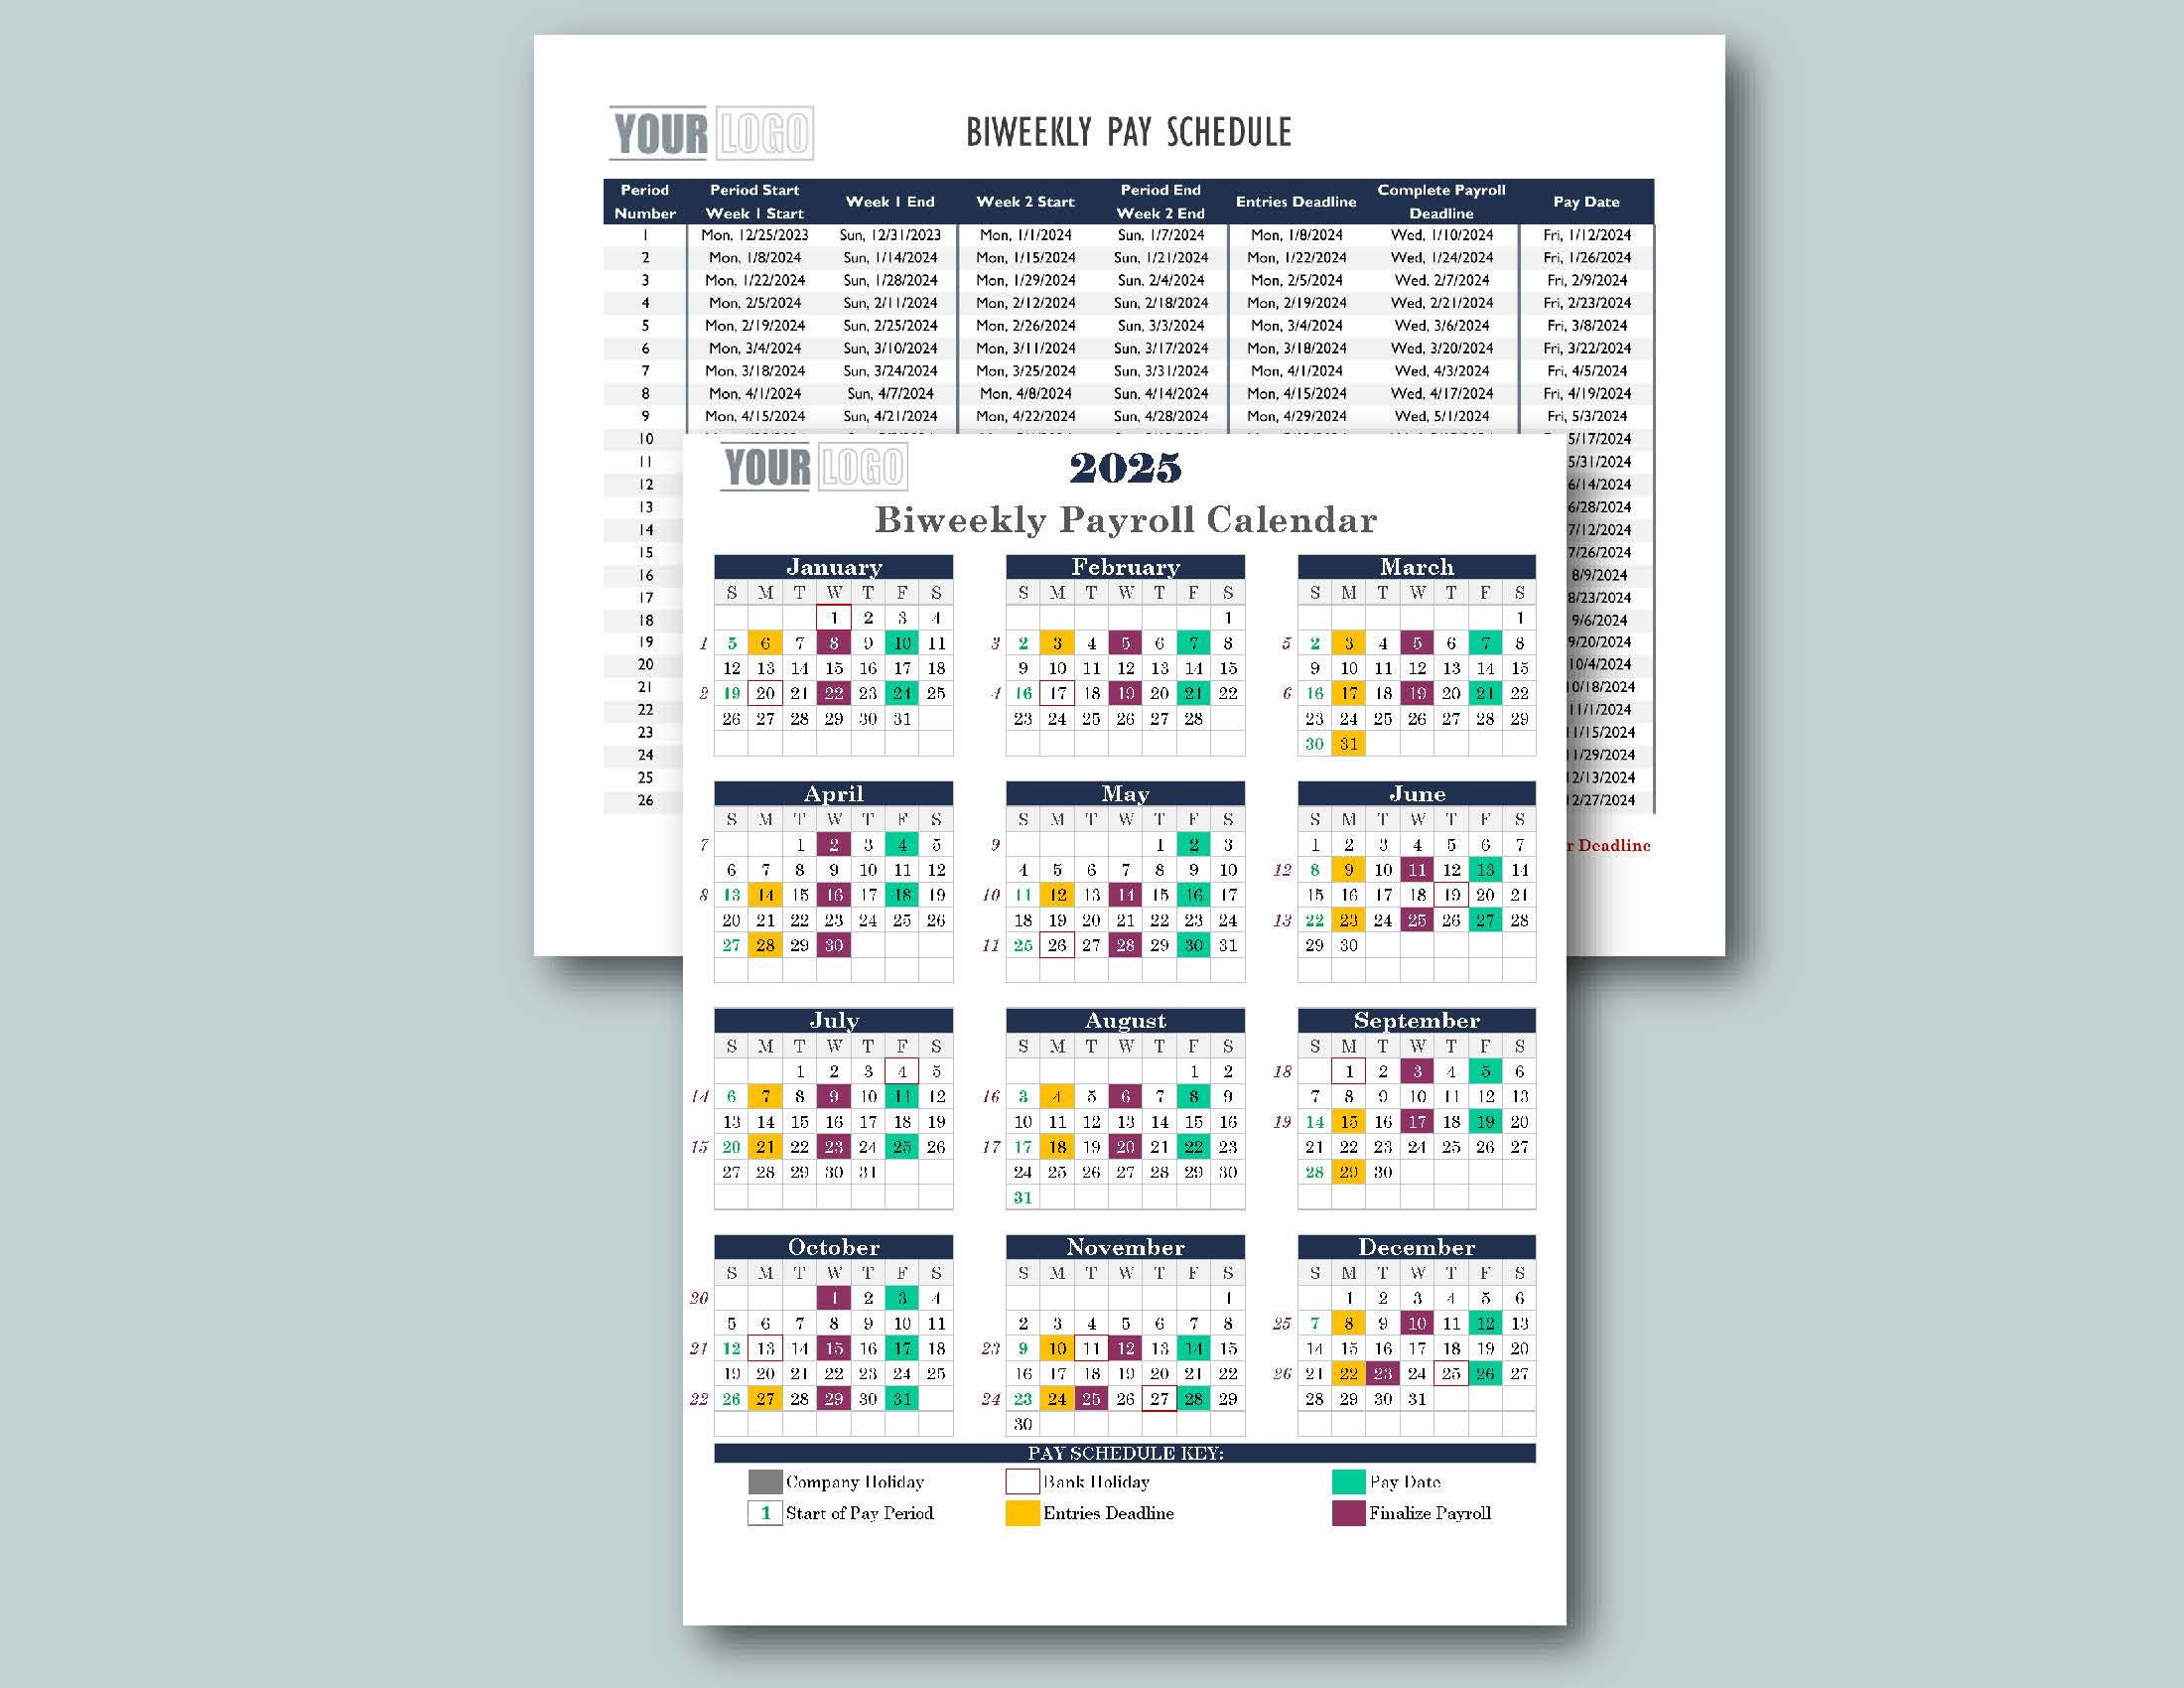Click the PAY SCHEDULE KEY label bar
Viewport: 2184px width, 1688px height.
tap(1119, 1456)
